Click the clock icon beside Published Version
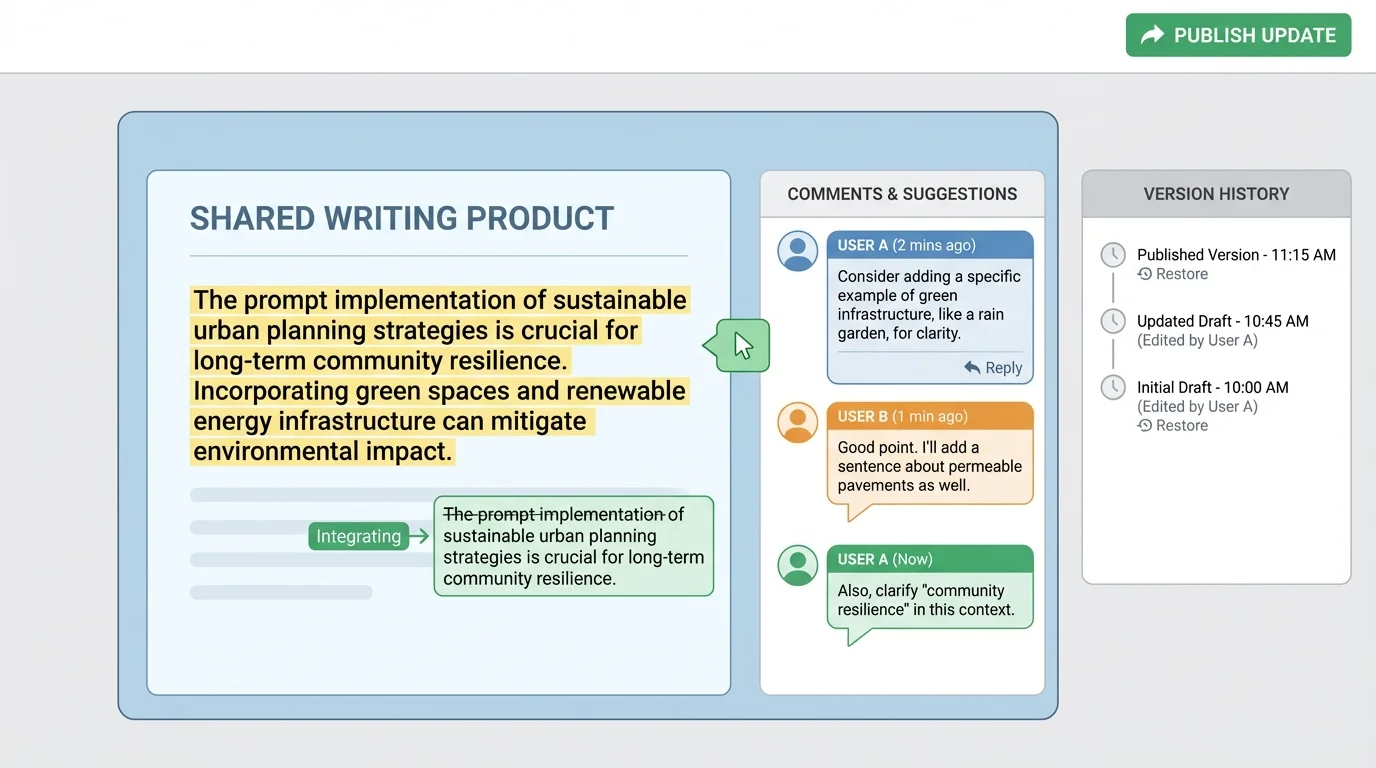The width and height of the screenshot is (1376, 768). click(1112, 255)
